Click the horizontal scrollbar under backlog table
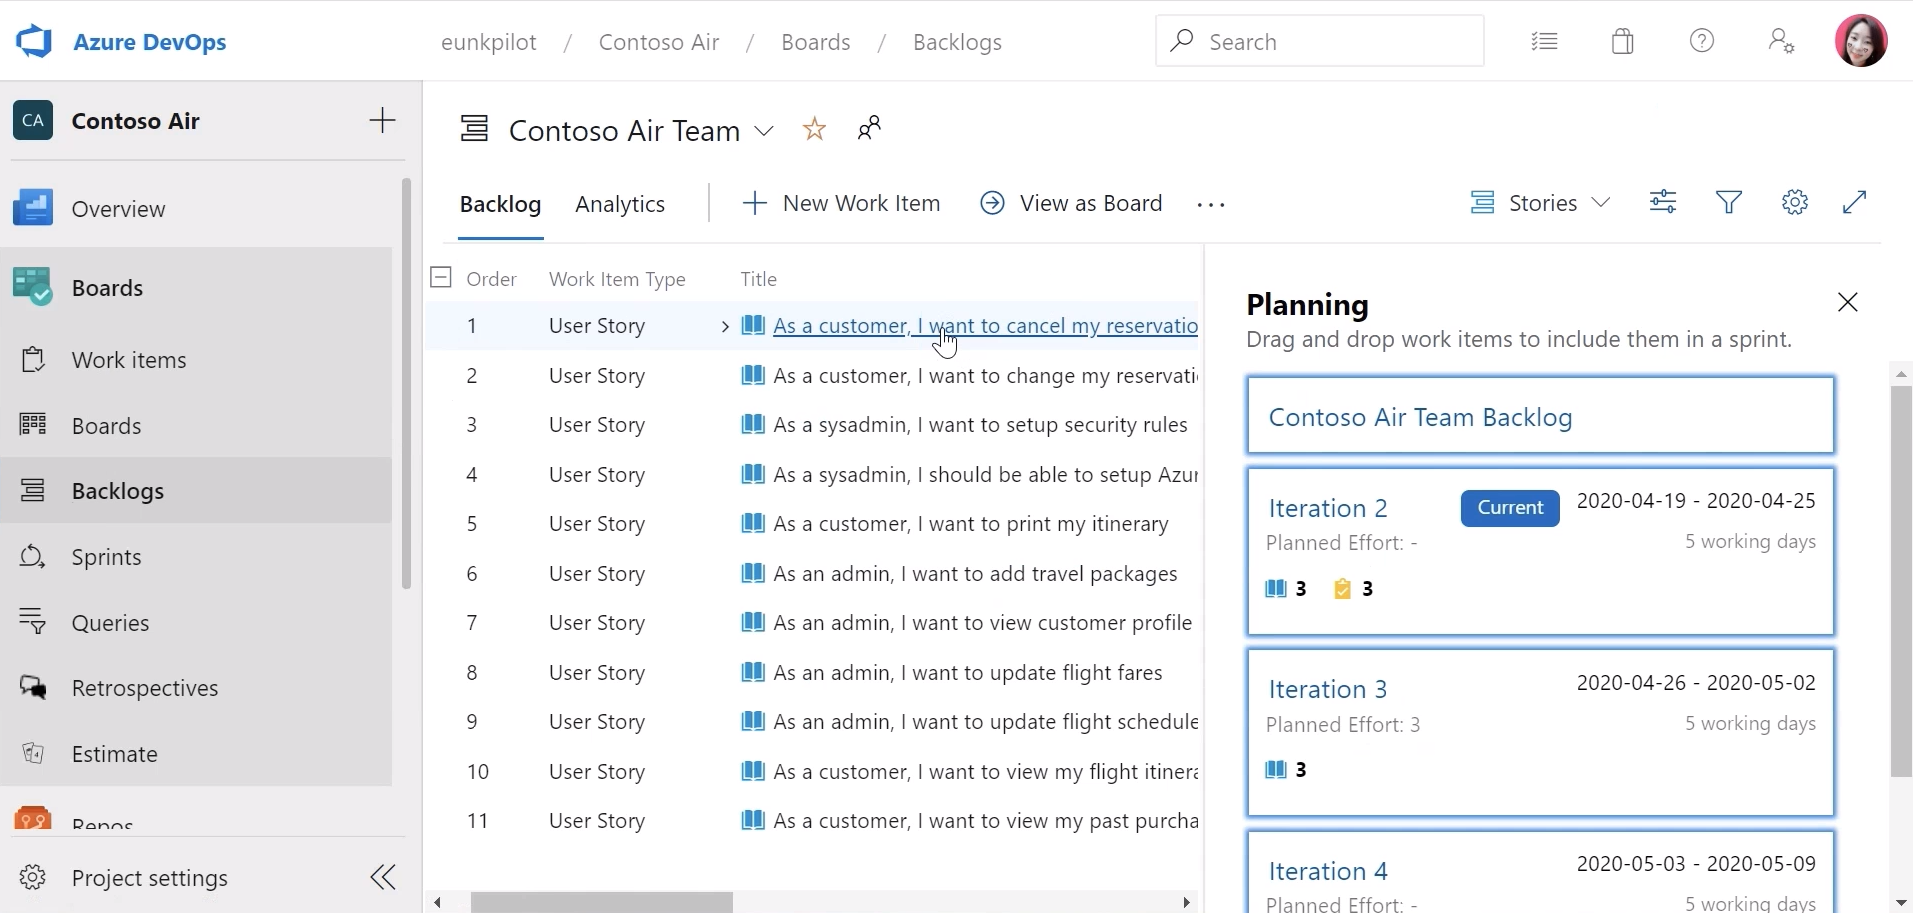1913x913 pixels. 602,902
